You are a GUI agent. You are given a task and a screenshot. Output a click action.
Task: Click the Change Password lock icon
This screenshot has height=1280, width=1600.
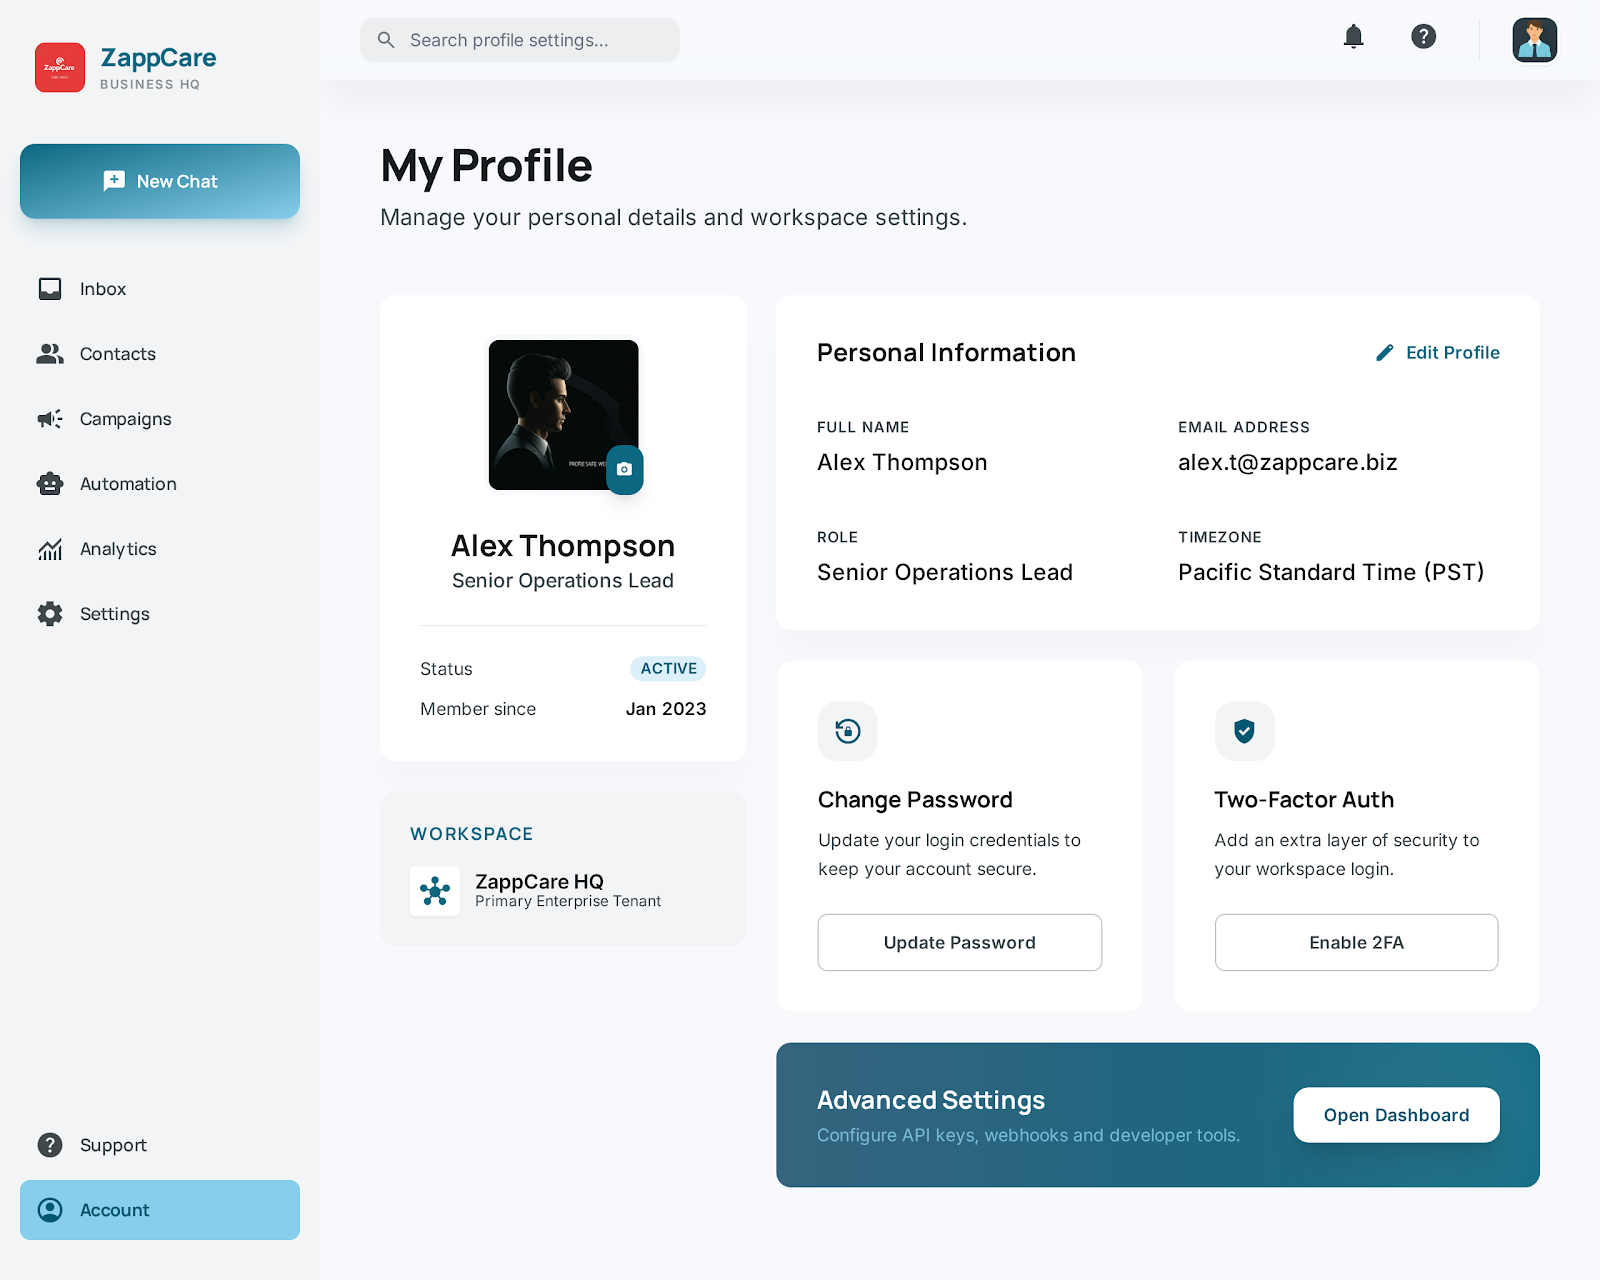point(847,731)
